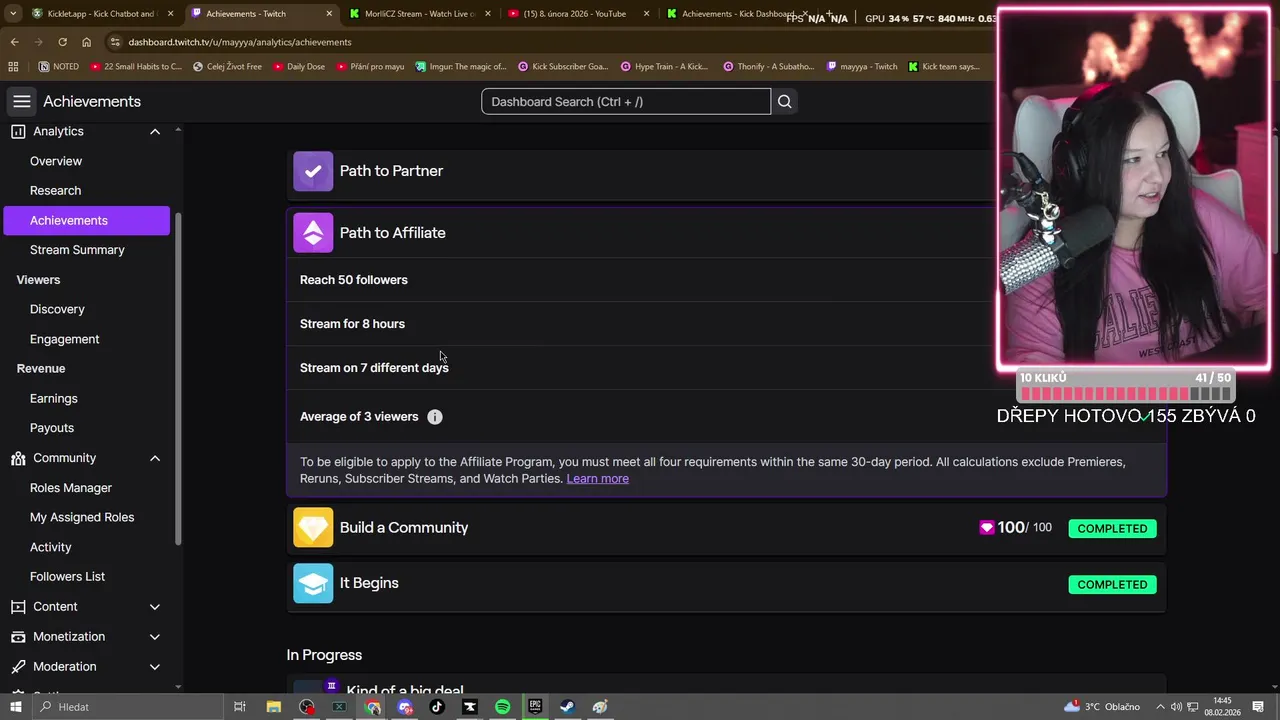Open Research in the sidebar
Image resolution: width=1280 pixels, height=720 pixels.
click(55, 191)
